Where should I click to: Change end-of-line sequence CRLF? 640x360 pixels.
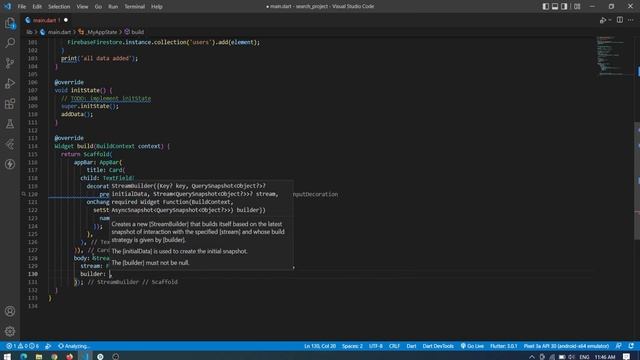click(x=394, y=346)
